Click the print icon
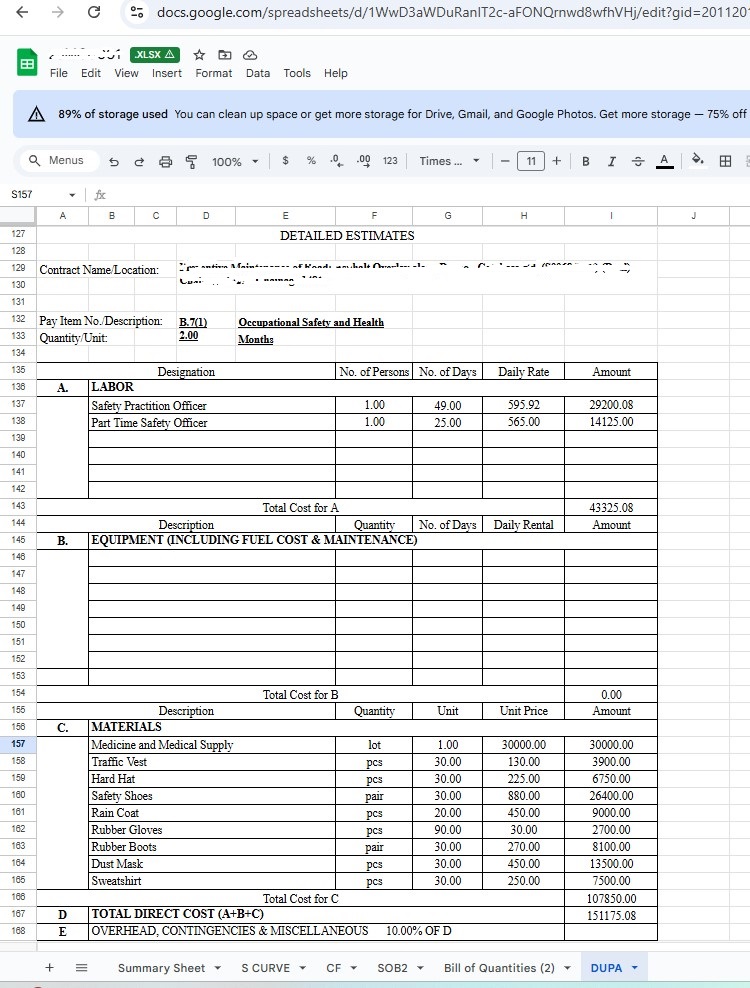 (165, 161)
